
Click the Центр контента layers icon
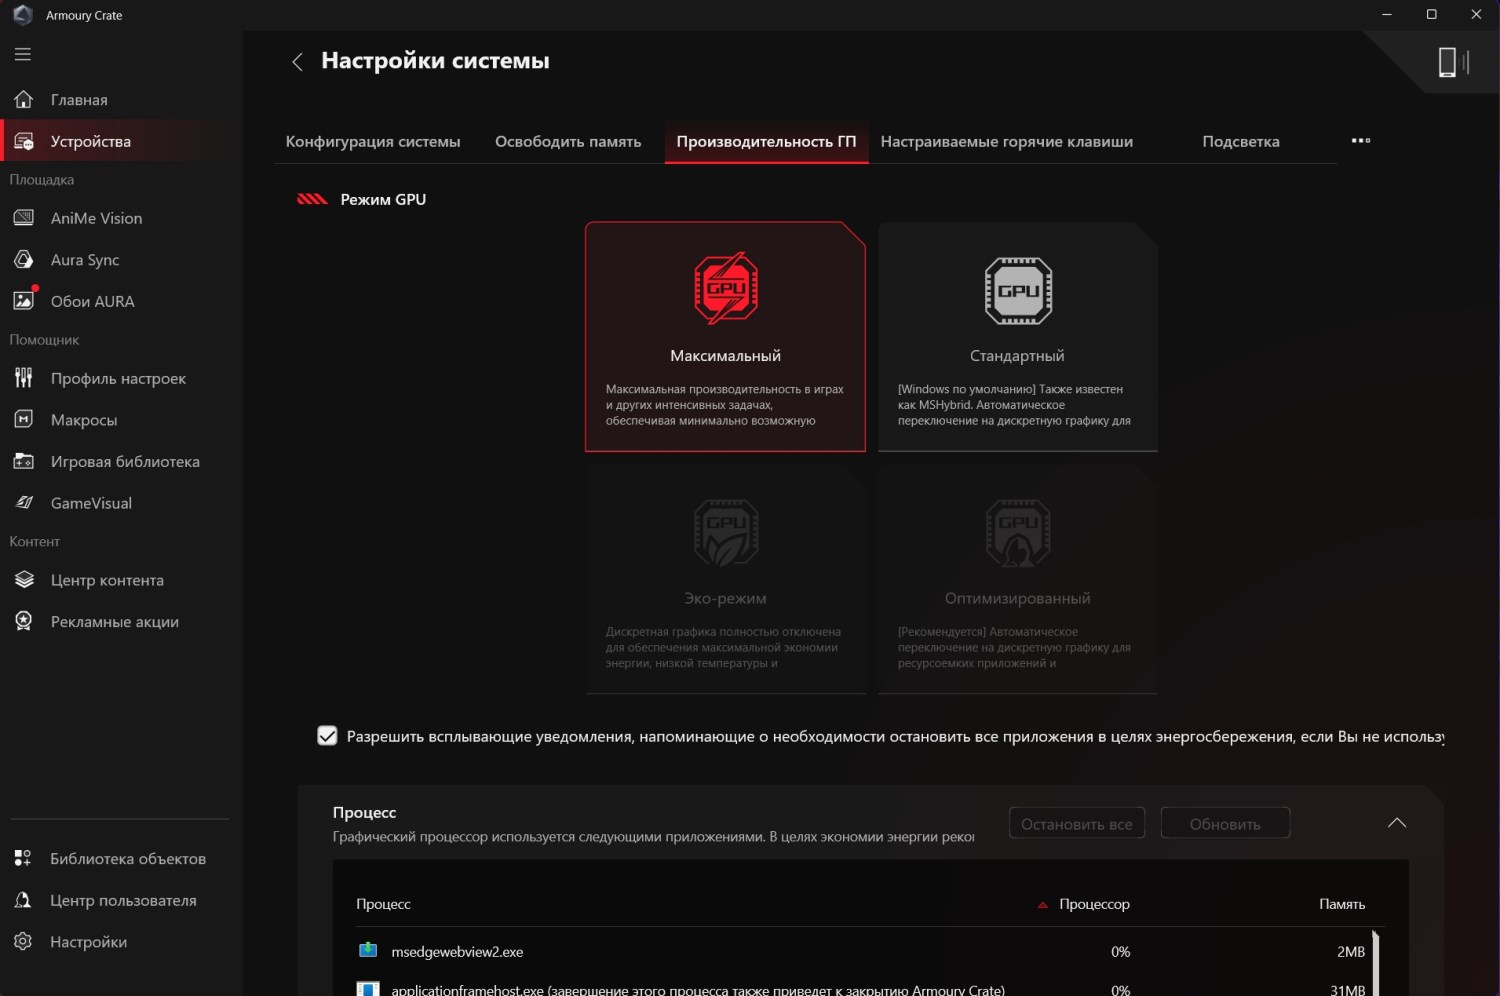pyautogui.click(x=24, y=580)
